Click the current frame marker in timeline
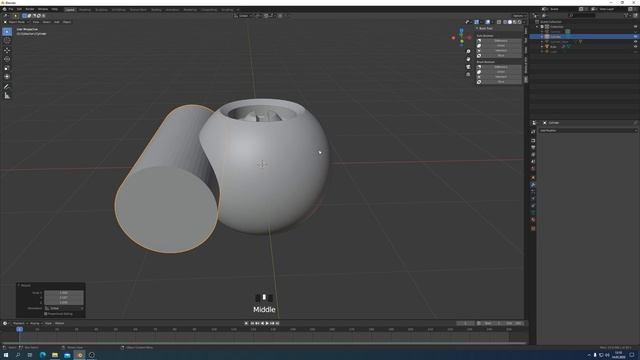 click(19, 329)
